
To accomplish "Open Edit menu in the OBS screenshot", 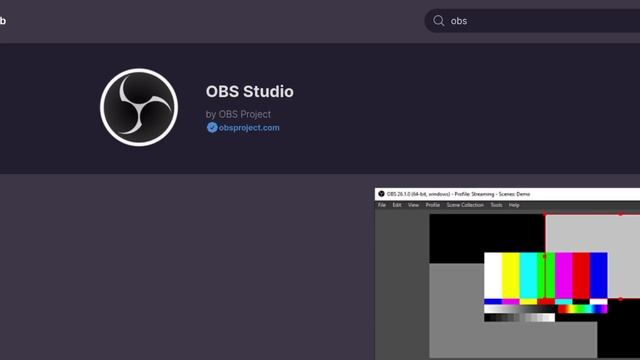I will (397, 205).
